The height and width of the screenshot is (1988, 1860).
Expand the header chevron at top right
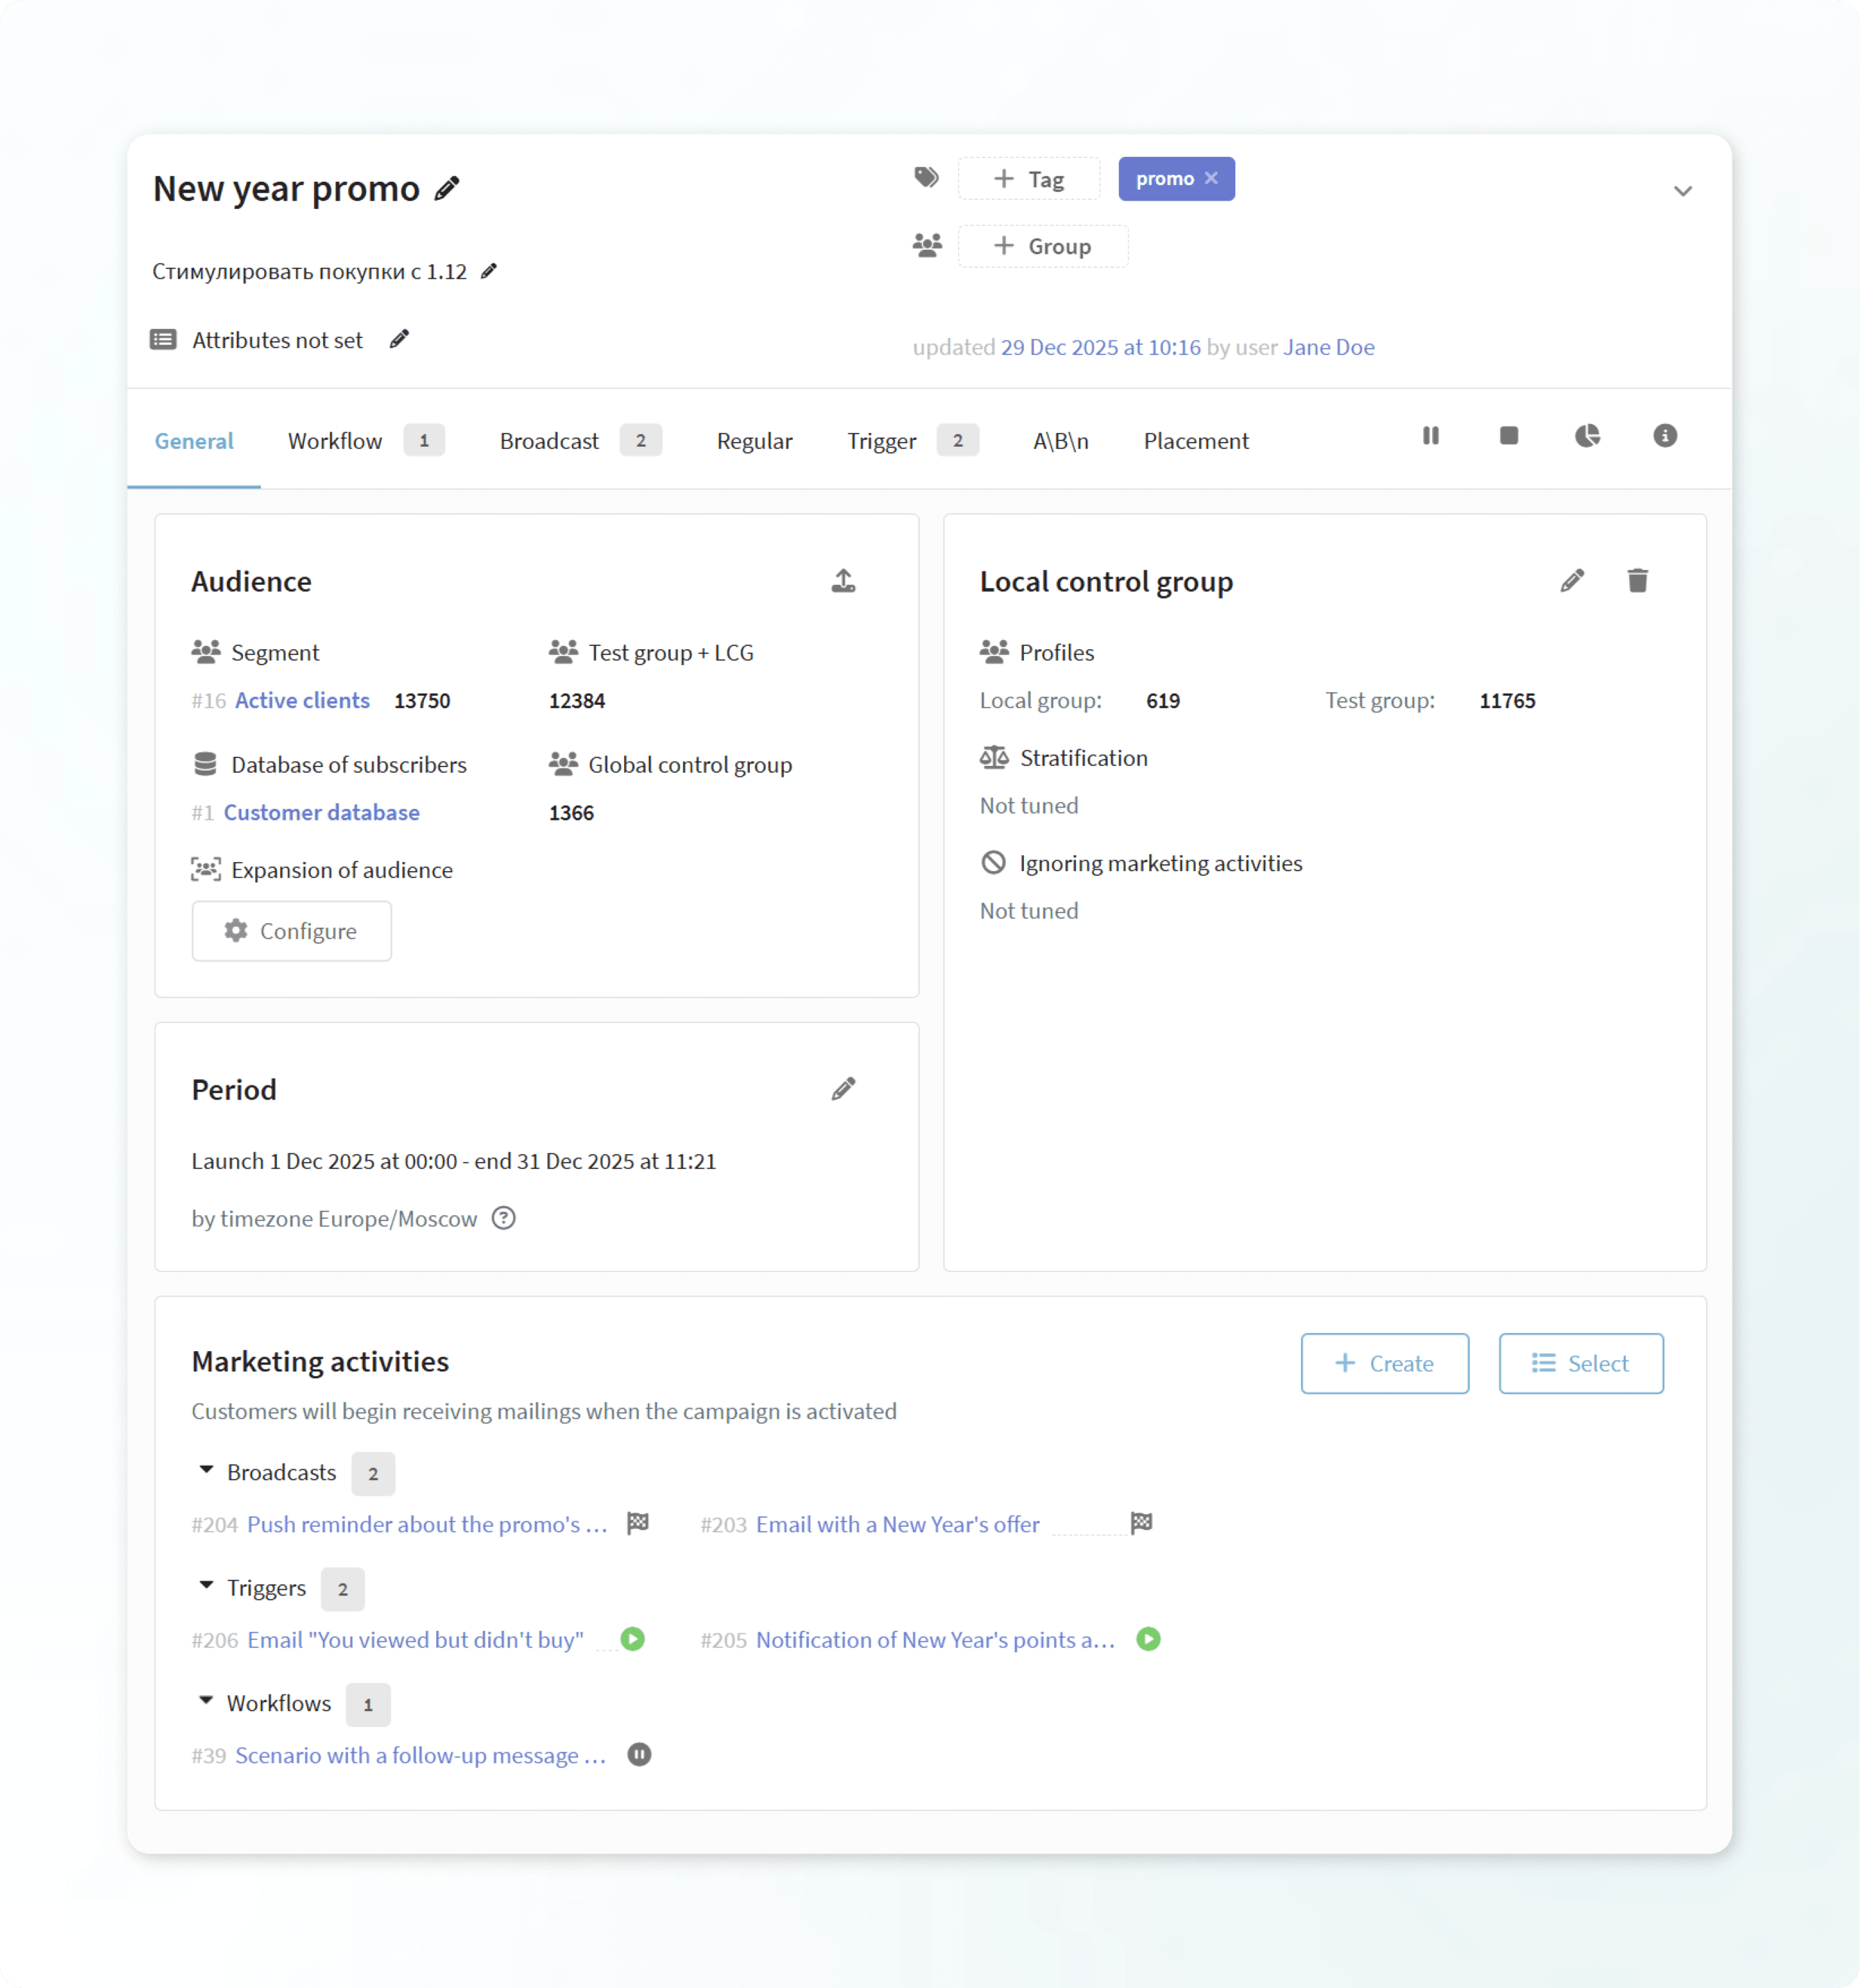1682,191
